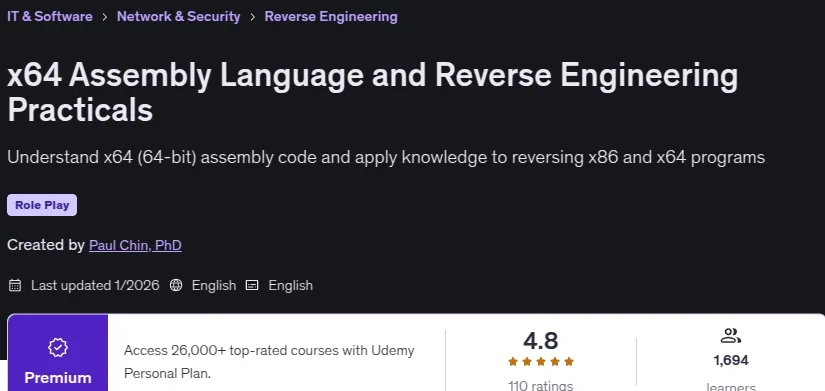This screenshot has height=391, width=825.
Task: Click the calendar icon beside Last updated
Action: (x=15, y=285)
